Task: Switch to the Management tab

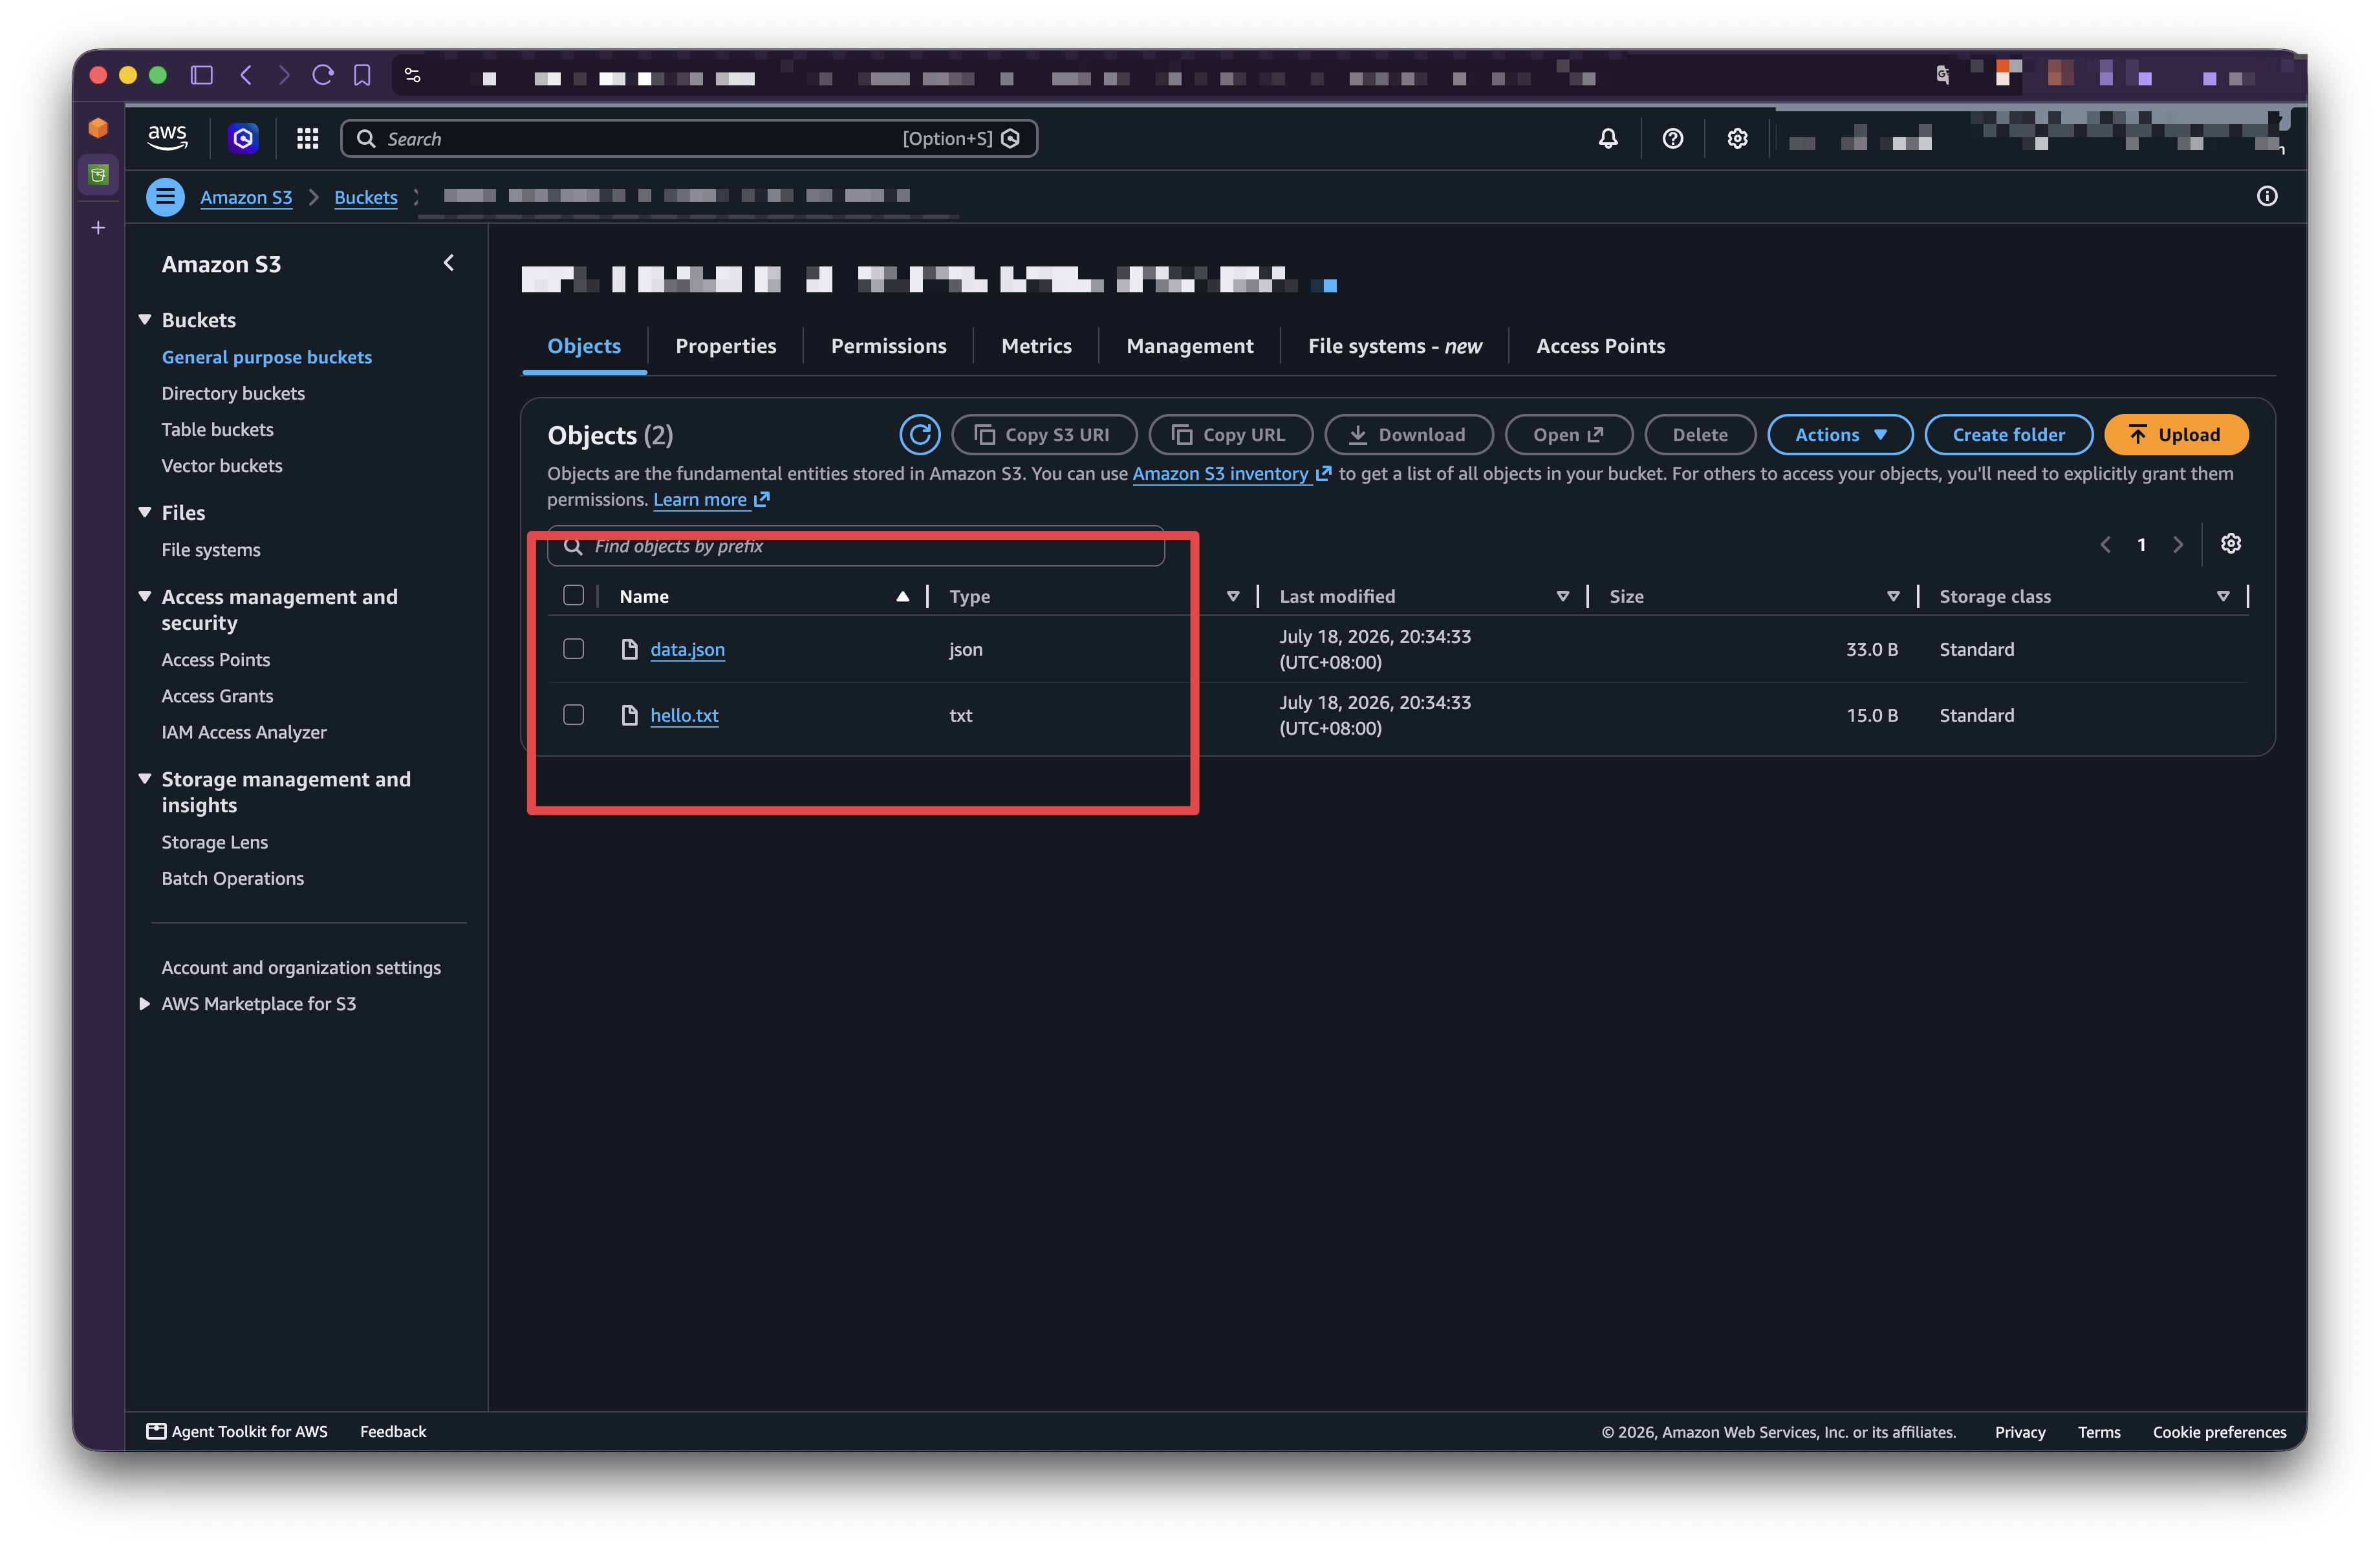Action: coord(1190,346)
